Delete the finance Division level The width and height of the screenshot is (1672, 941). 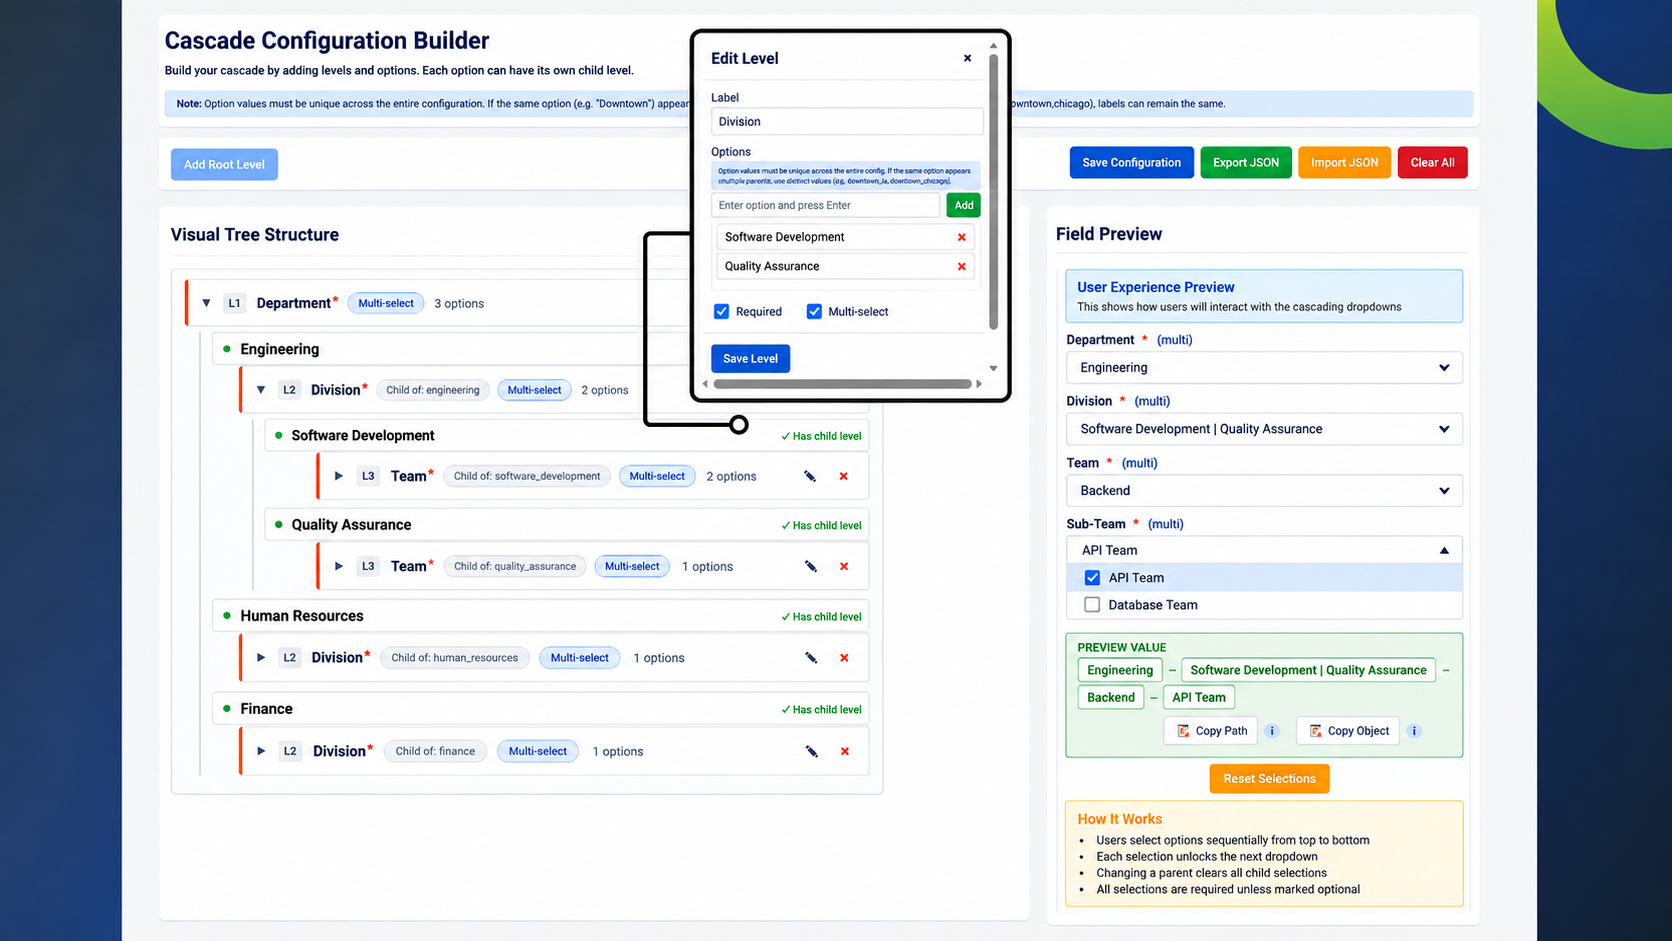pos(845,751)
